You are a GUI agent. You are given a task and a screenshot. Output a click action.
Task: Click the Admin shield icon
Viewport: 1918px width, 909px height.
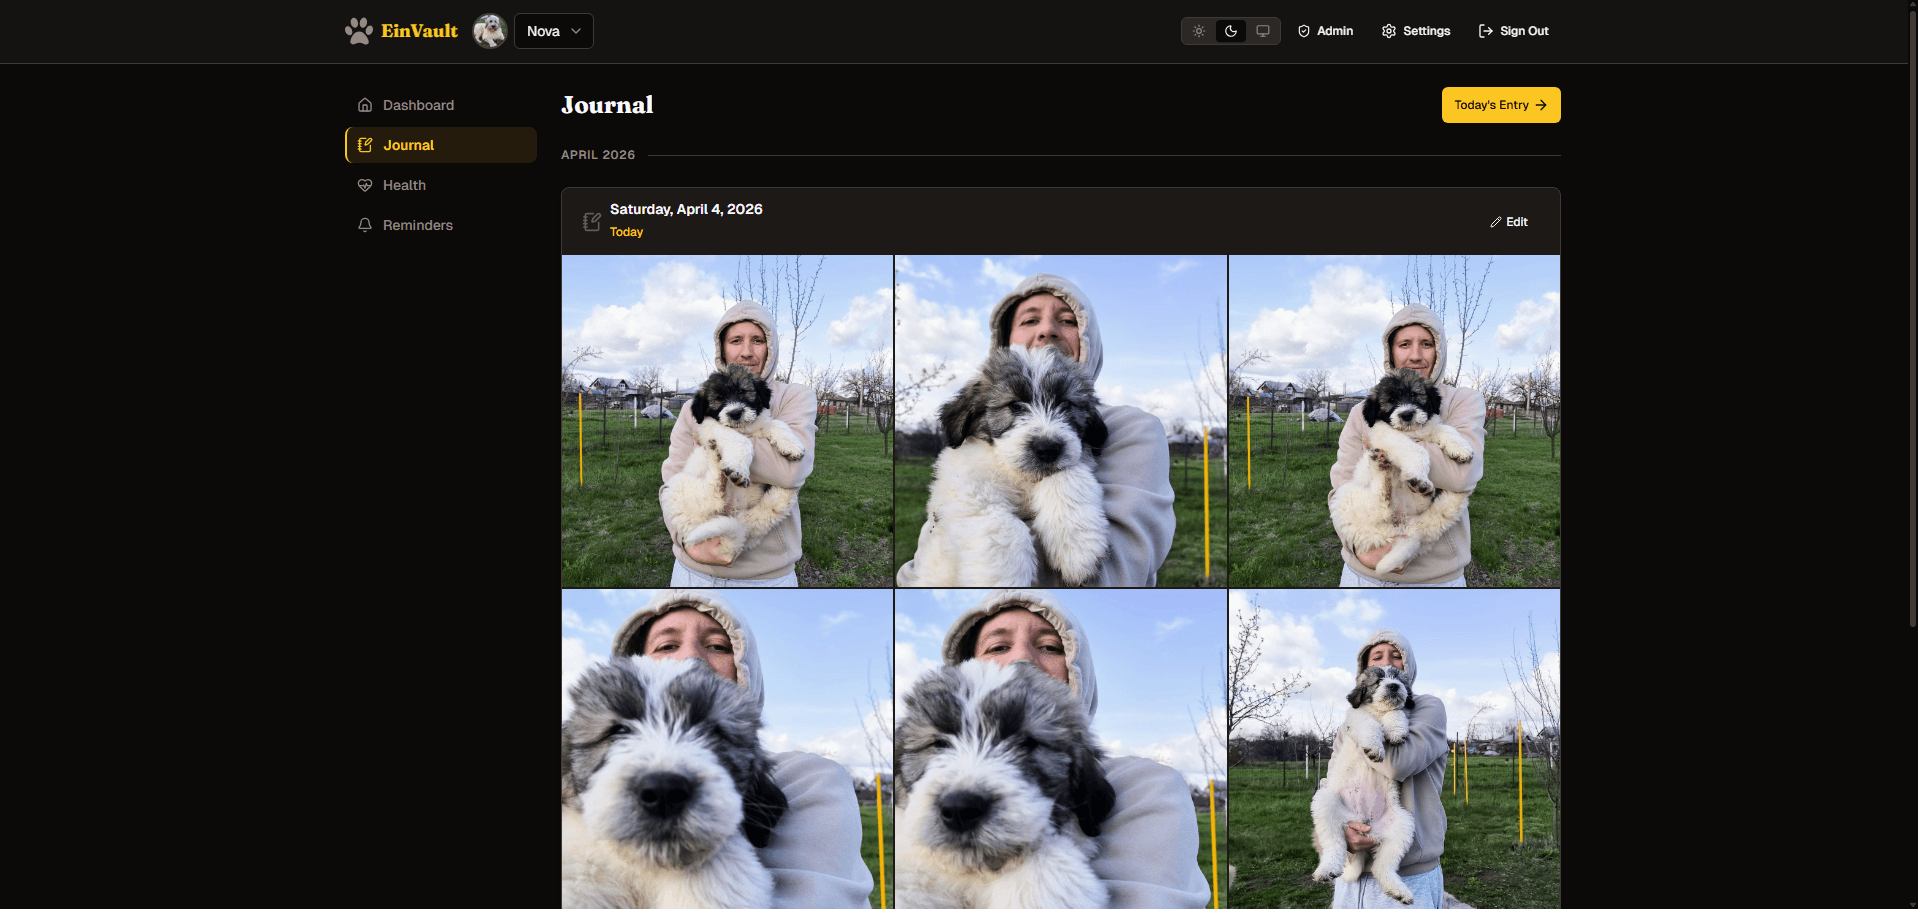[1304, 31]
